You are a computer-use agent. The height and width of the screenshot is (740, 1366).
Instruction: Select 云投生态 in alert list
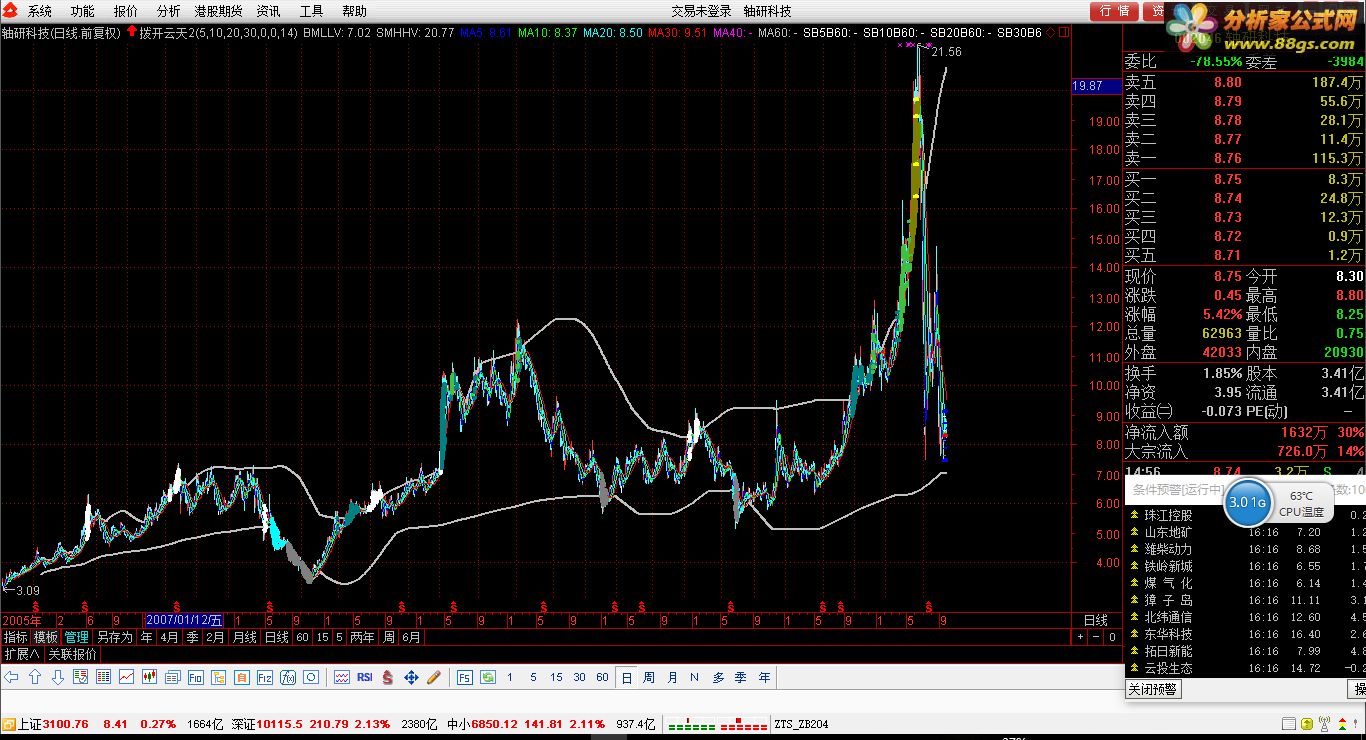[1168, 668]
